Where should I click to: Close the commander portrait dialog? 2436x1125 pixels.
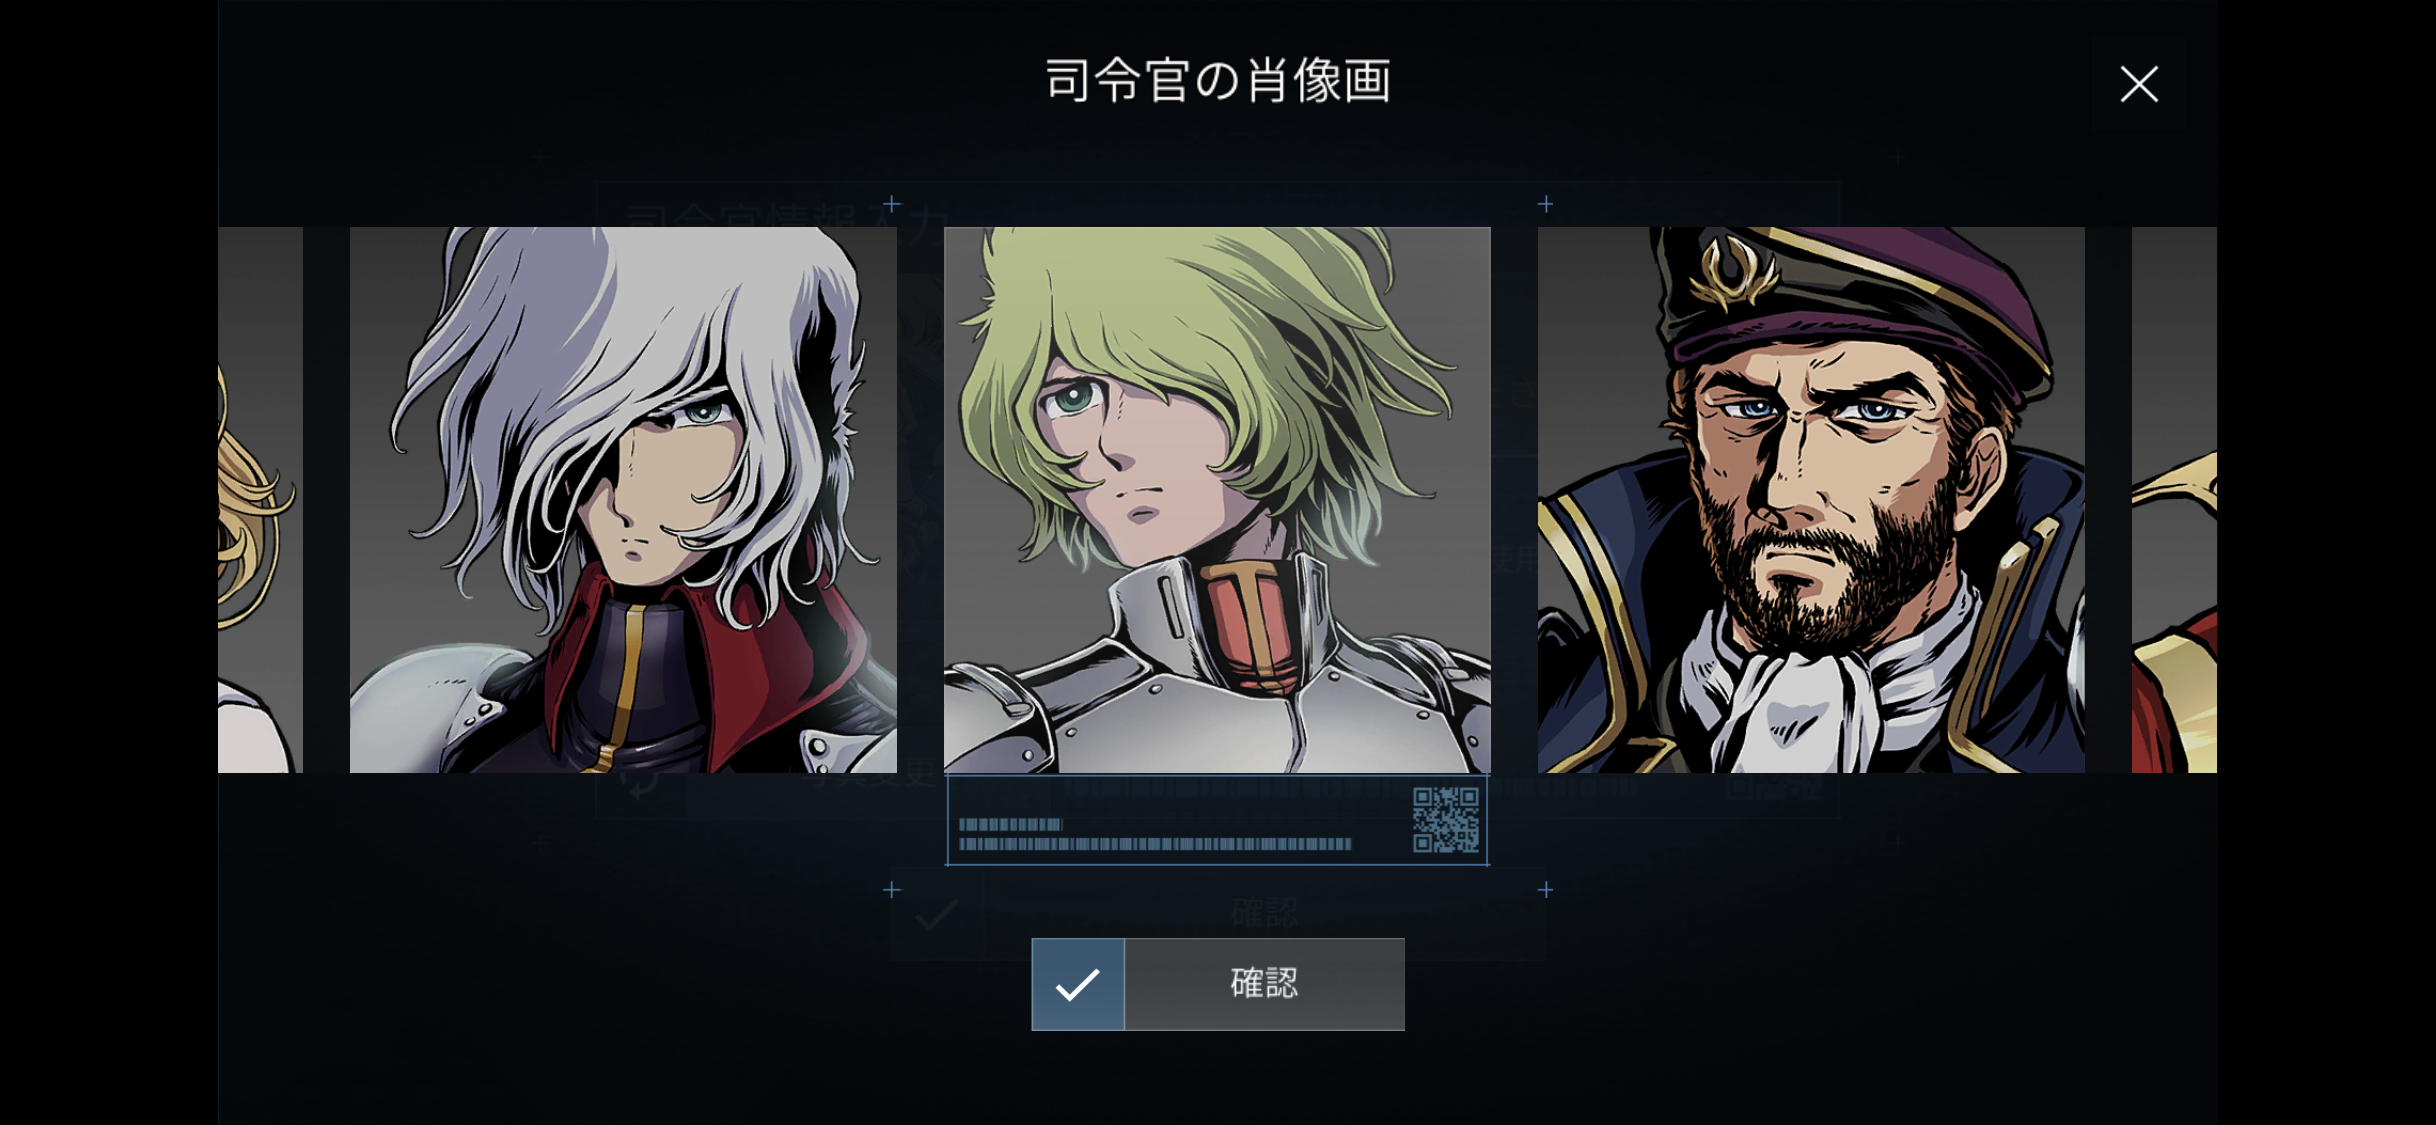coord(2138,84)
